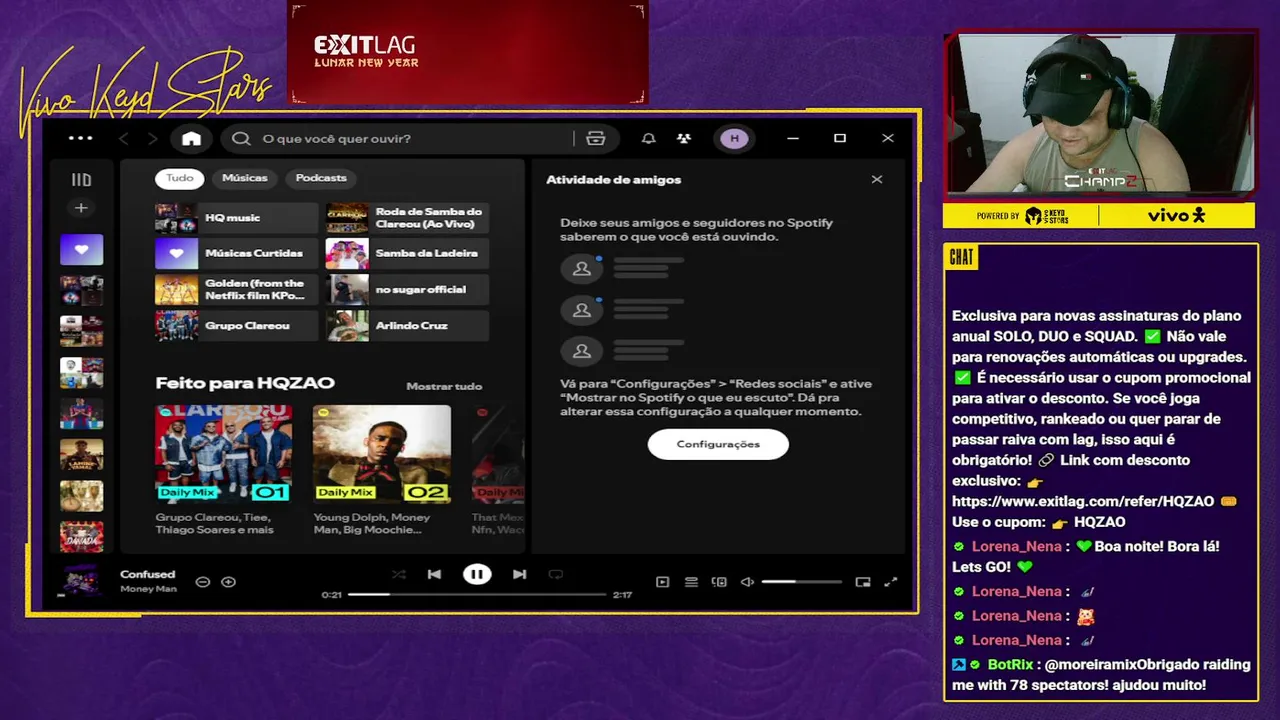
Task: Select the 'Músicas' filter chip
Action: 245,178
